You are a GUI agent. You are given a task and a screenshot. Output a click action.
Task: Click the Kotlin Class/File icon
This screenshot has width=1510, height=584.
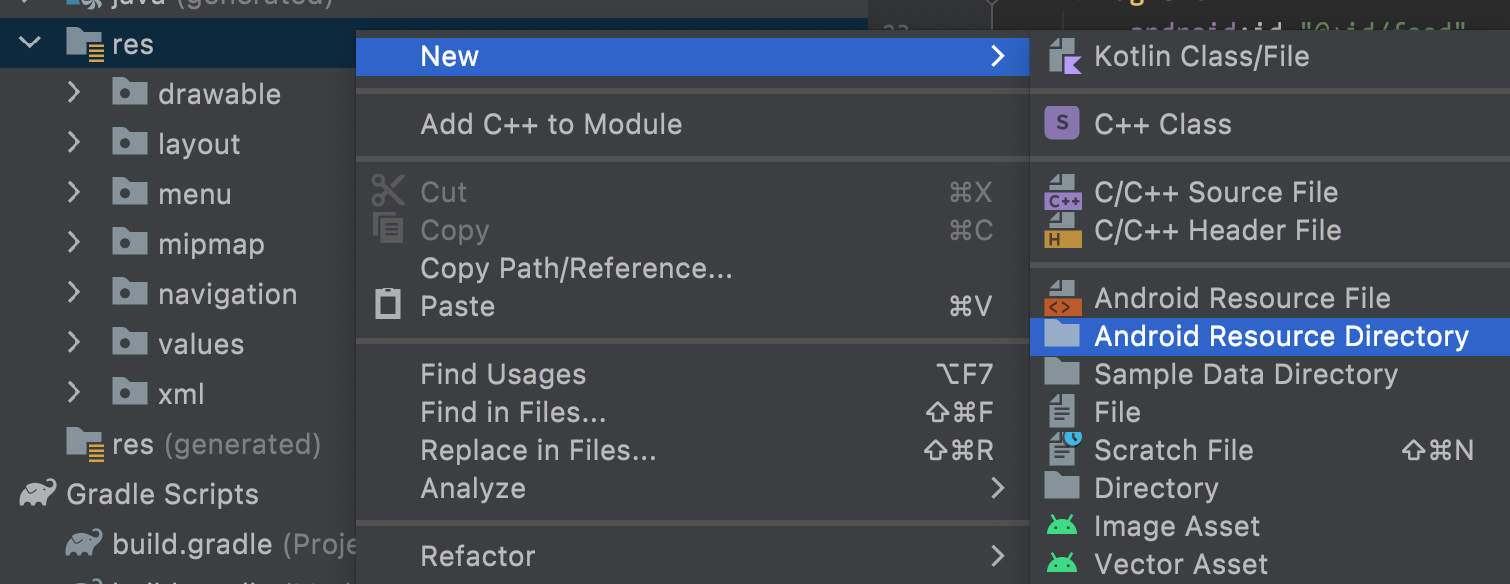click(x=1064, y=56)
